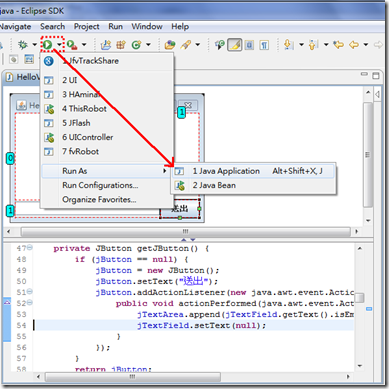Click the Run External Tools icon with the red toolbox
The height and width of the screenshot is (389, 389).
(72, 44)
